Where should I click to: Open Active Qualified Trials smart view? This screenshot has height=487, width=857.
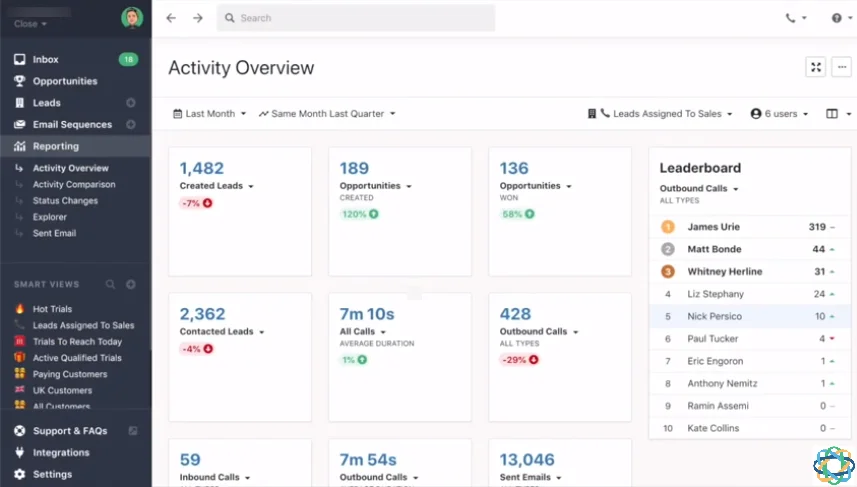[75, 358]
